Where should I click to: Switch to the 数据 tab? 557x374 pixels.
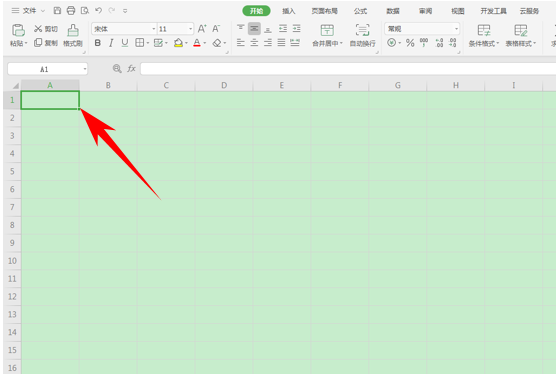click(x=393, y=11)
